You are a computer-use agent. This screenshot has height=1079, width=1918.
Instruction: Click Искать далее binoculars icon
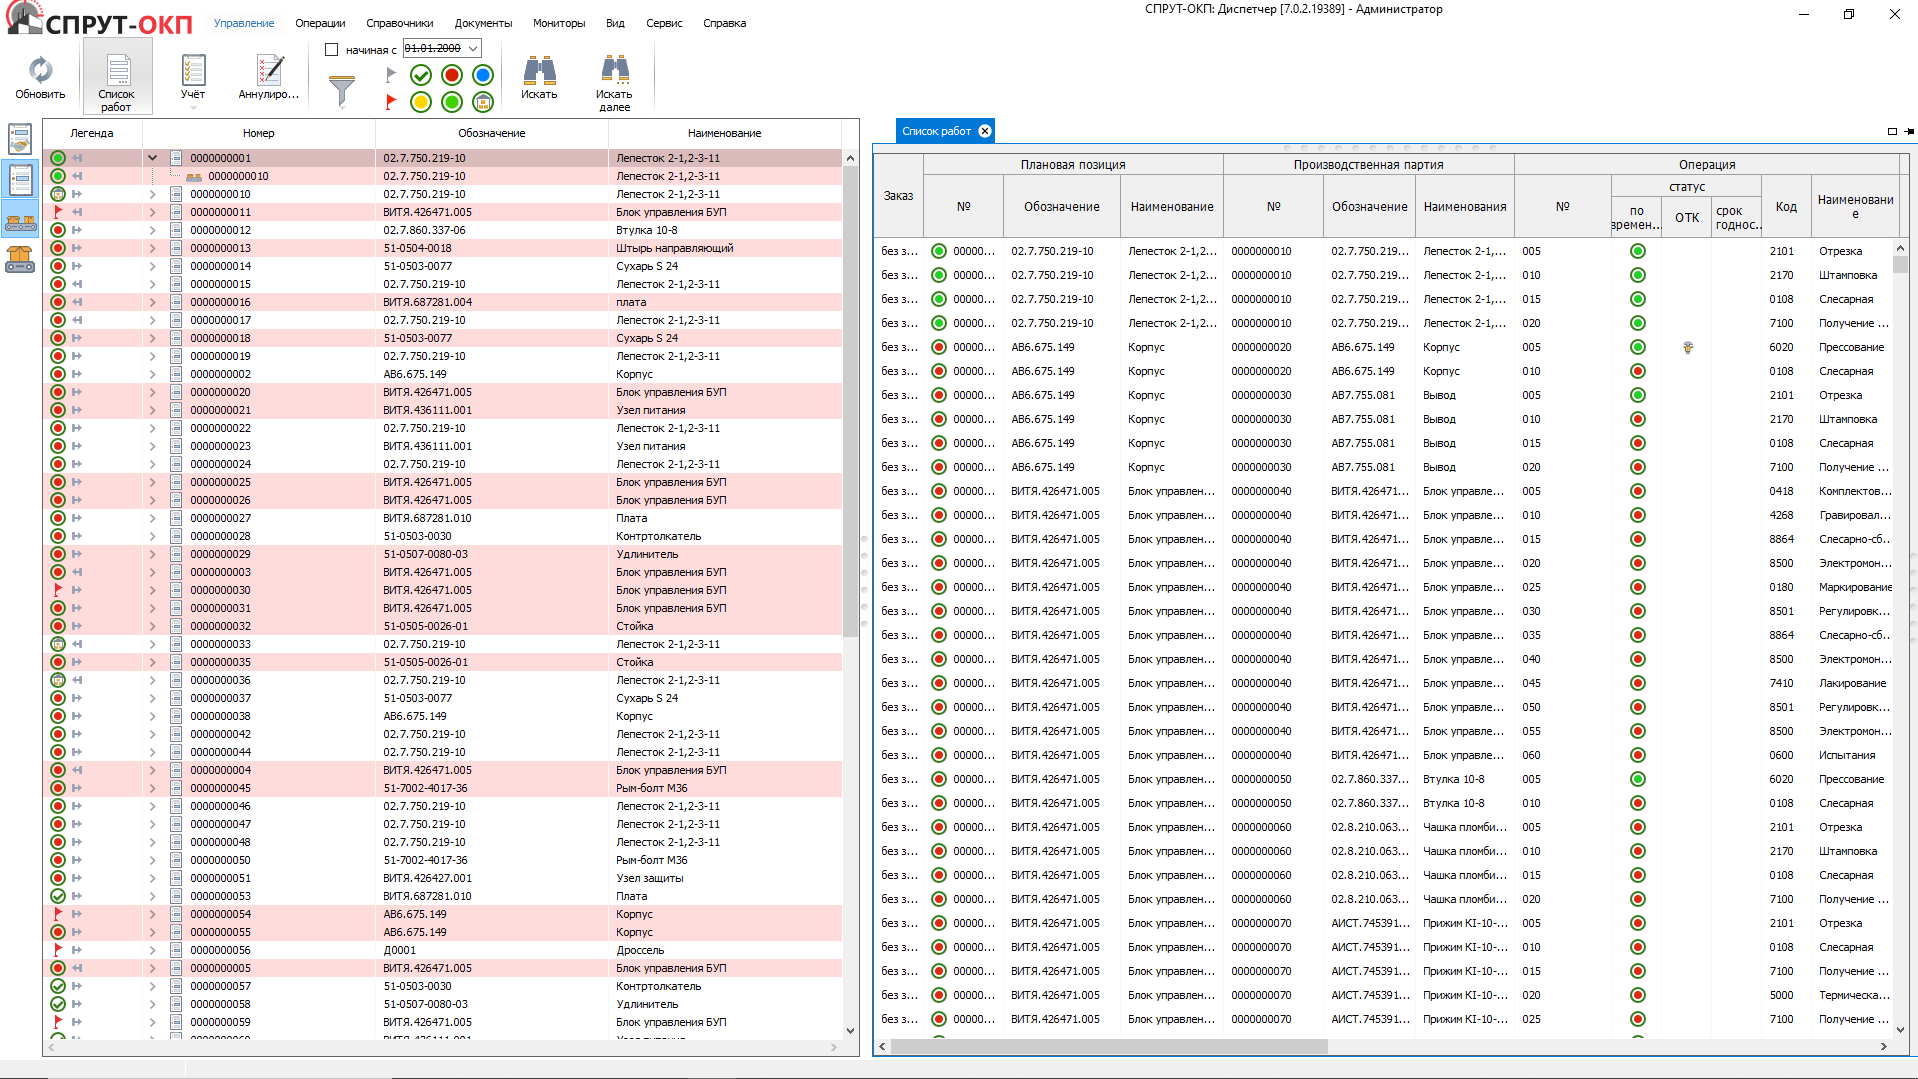click(x=614, y=71)
